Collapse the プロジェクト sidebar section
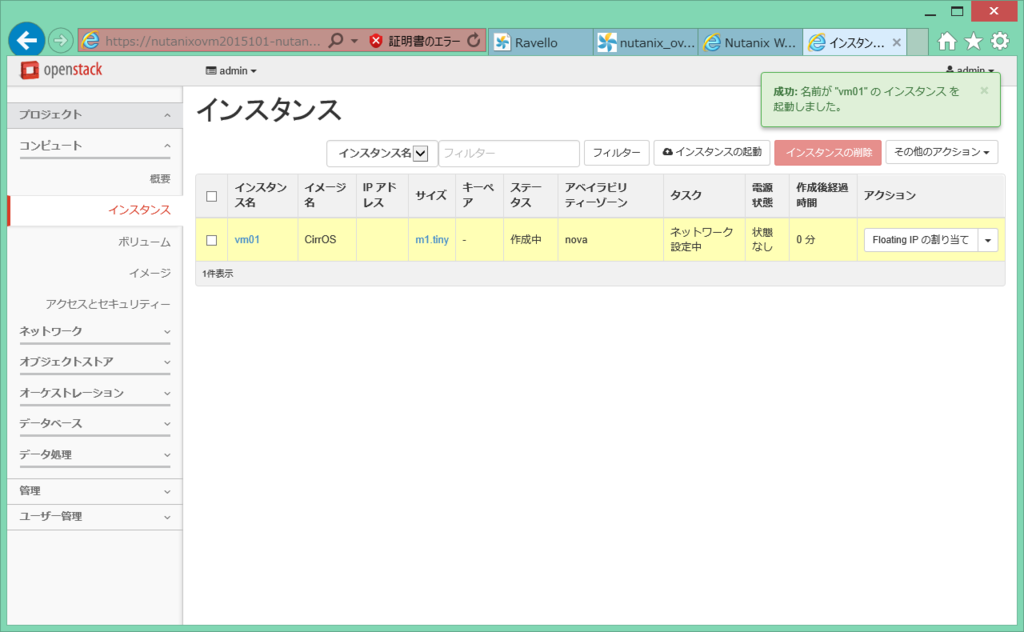Screen dimensions: 1024x632 pos(95,115)
